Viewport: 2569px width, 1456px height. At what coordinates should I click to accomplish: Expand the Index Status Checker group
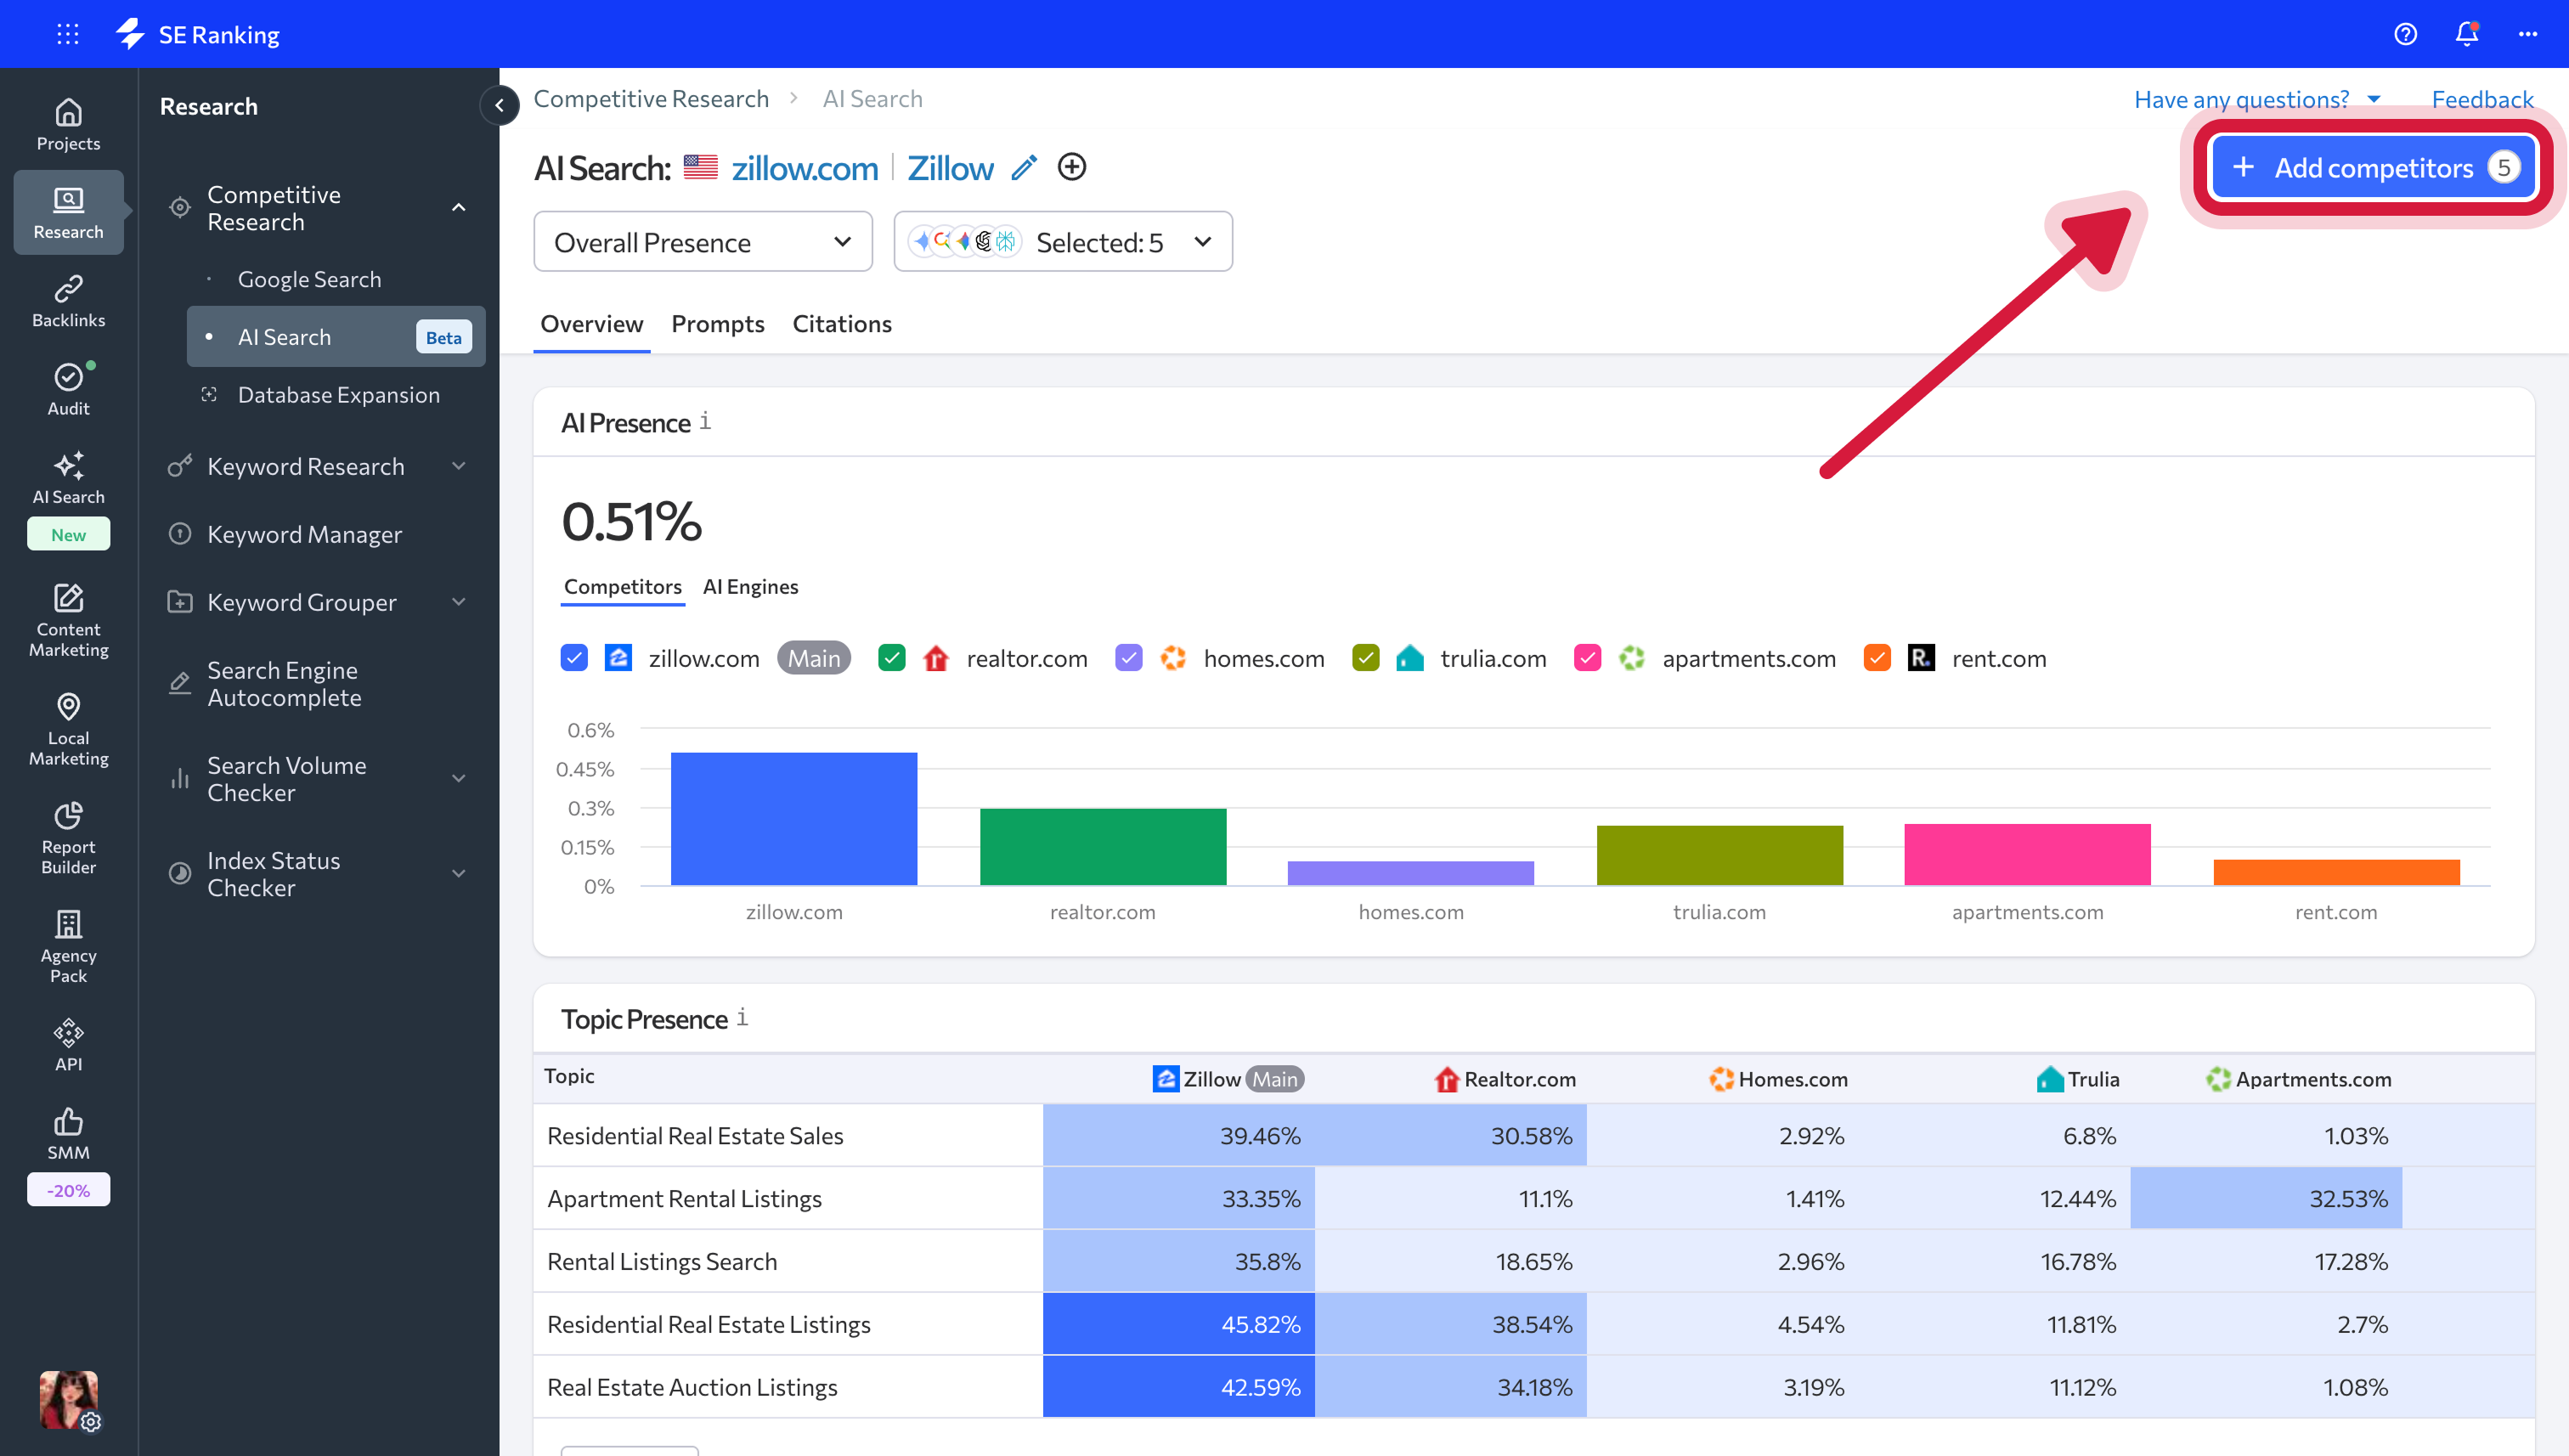point(458,874)
